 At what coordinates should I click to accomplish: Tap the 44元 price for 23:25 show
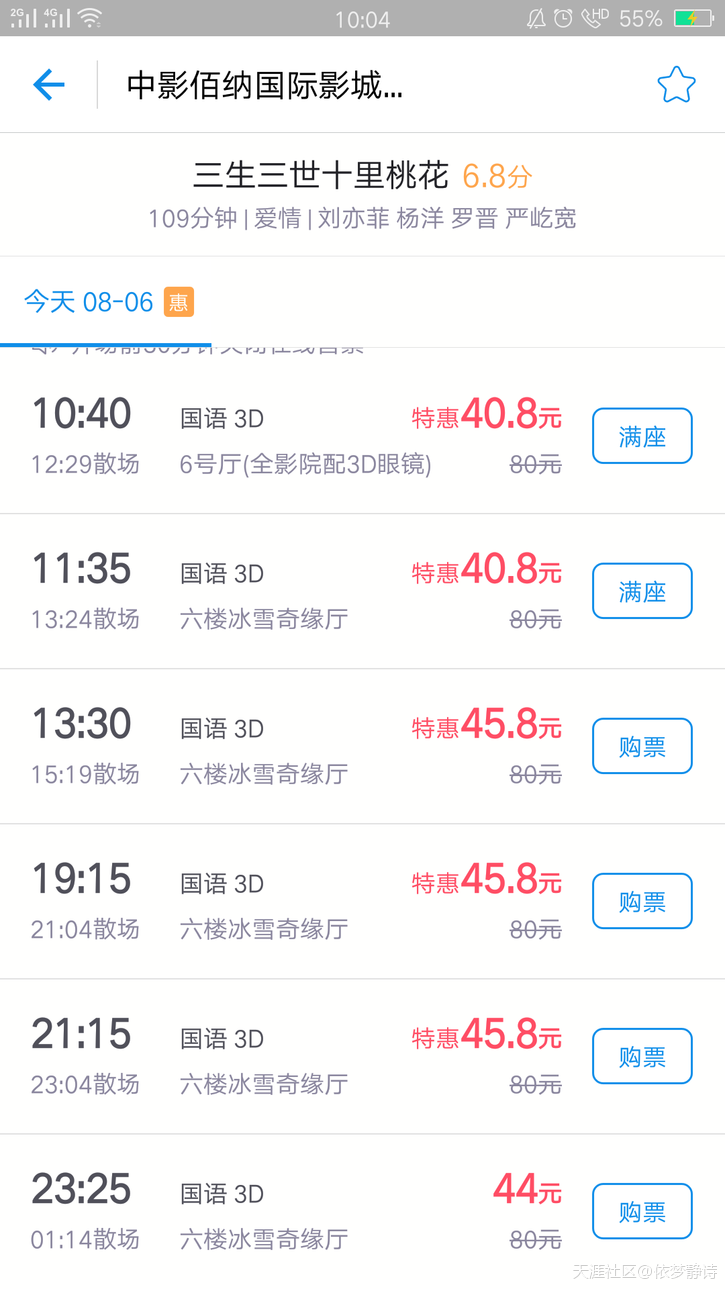(527, 1190)
